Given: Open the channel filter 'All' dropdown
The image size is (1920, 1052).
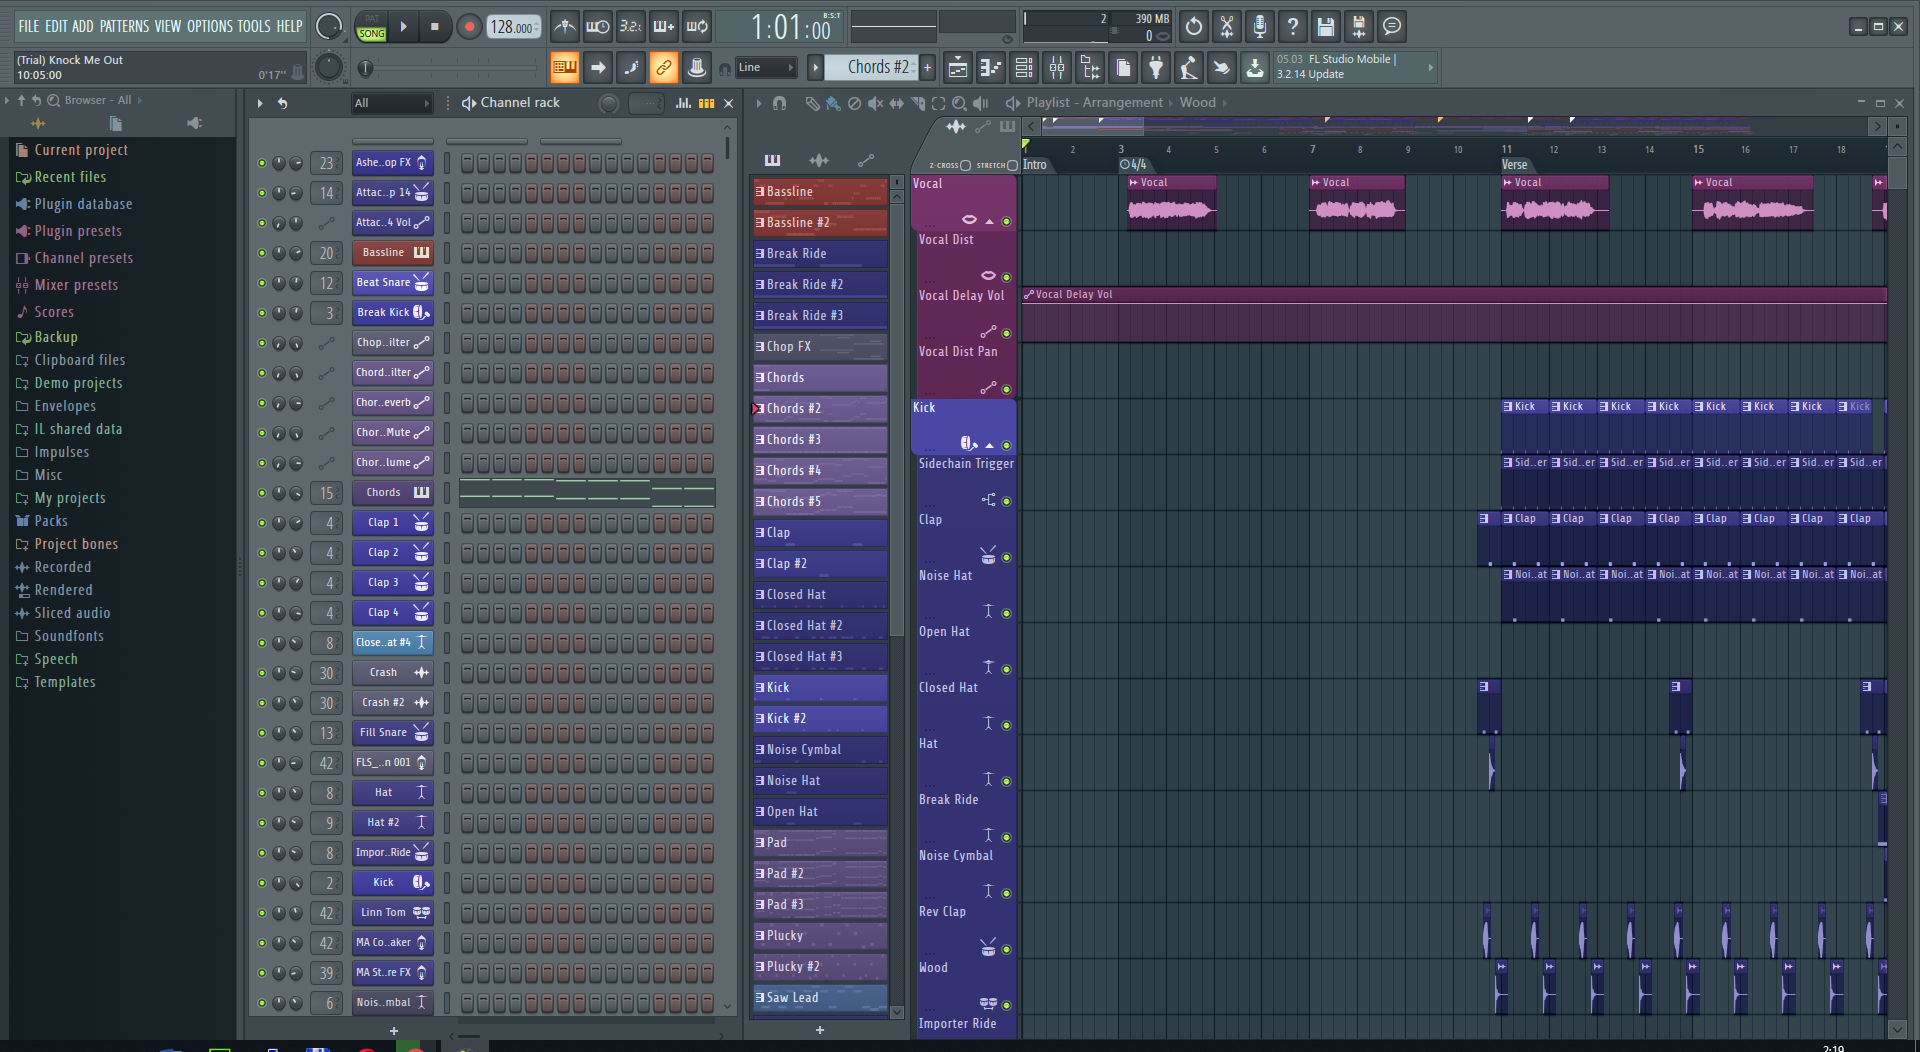Looking at the screenshot, I should 391,103.
